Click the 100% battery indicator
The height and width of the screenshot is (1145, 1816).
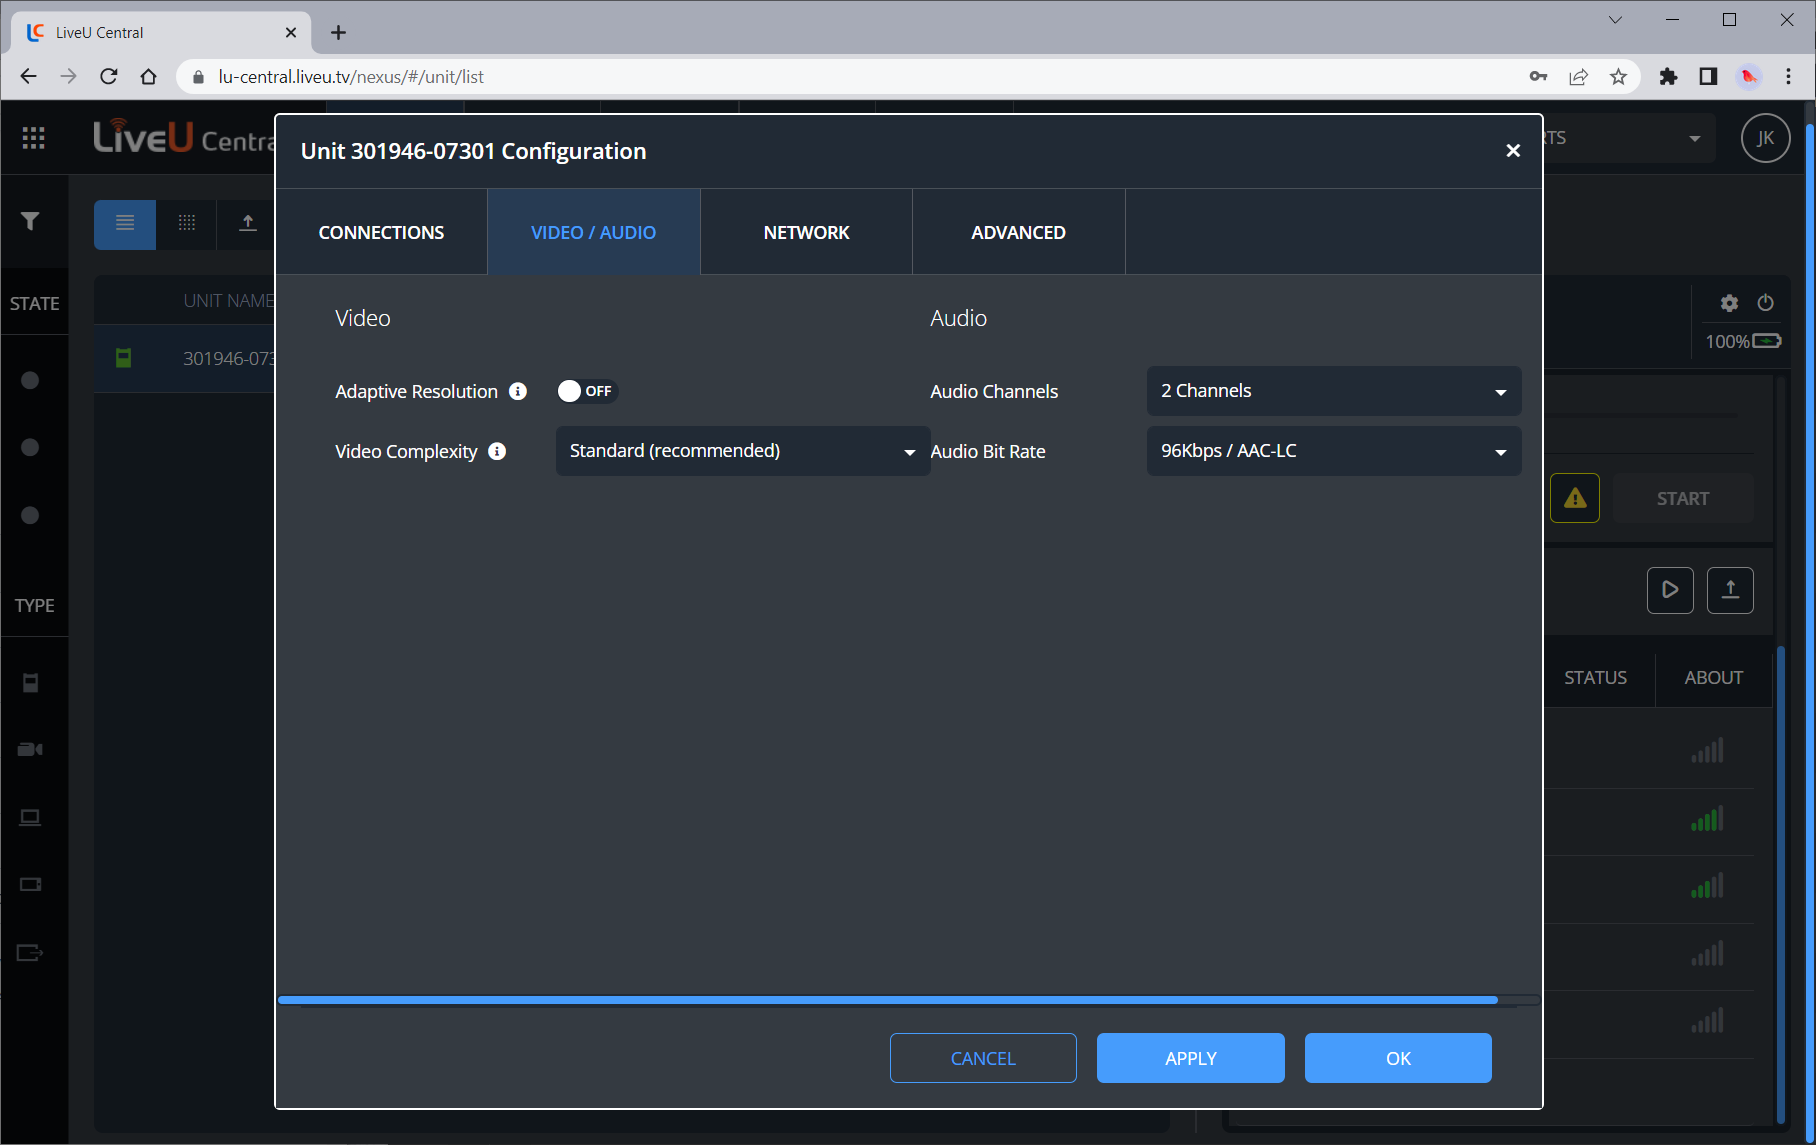pyautogui.click(x=1743, y=341)
